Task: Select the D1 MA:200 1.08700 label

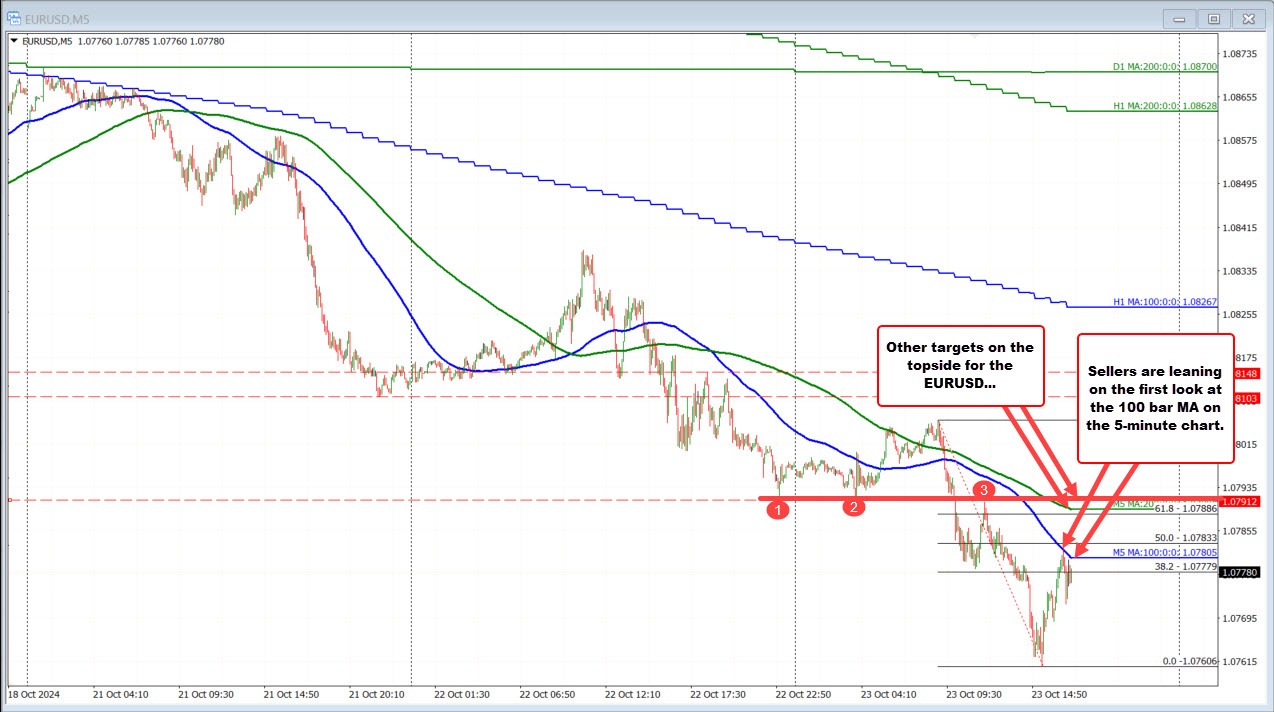Action: (x=1164, y=67)
